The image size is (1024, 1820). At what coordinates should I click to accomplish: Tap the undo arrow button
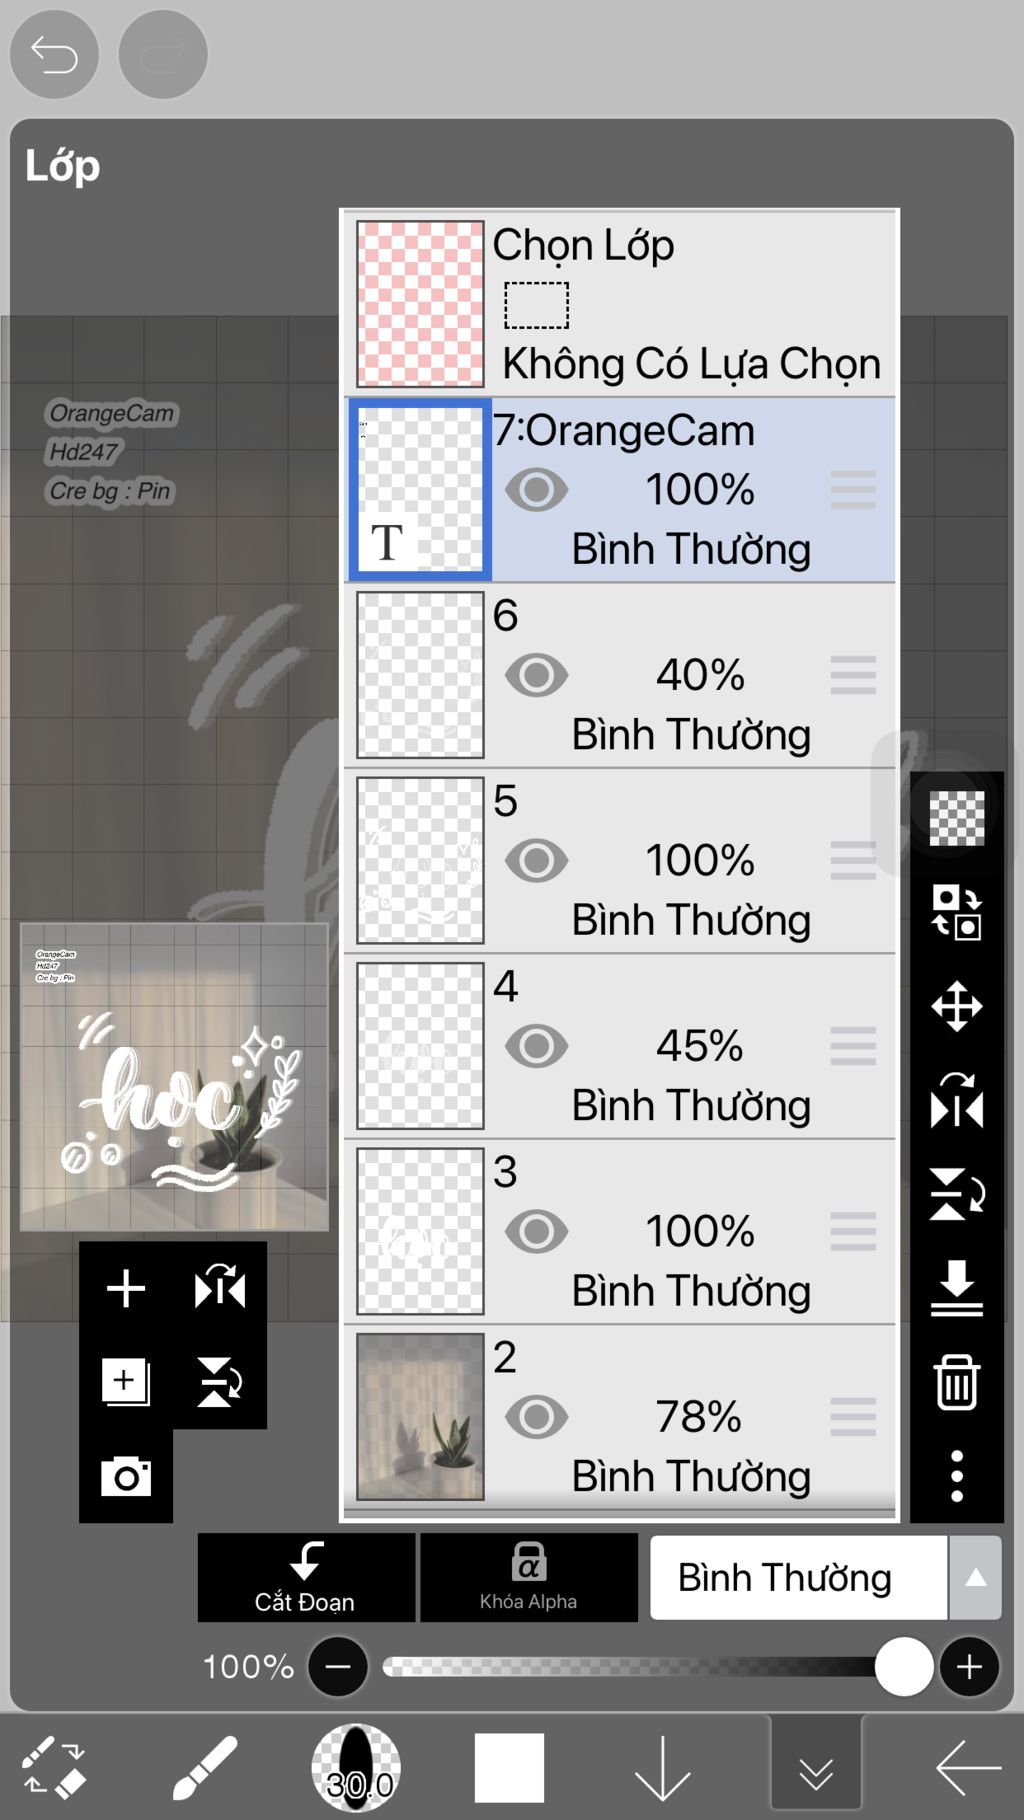click(x=54, y=54)
